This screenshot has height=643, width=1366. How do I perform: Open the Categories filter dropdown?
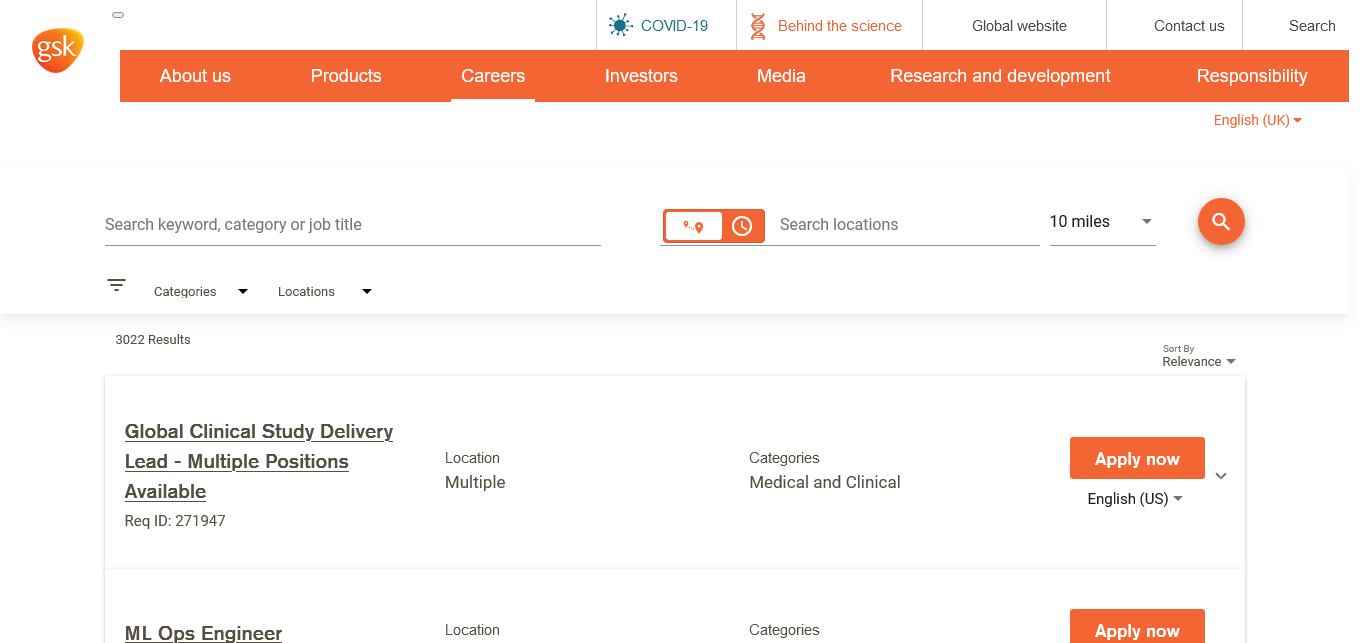click(200, 292)
